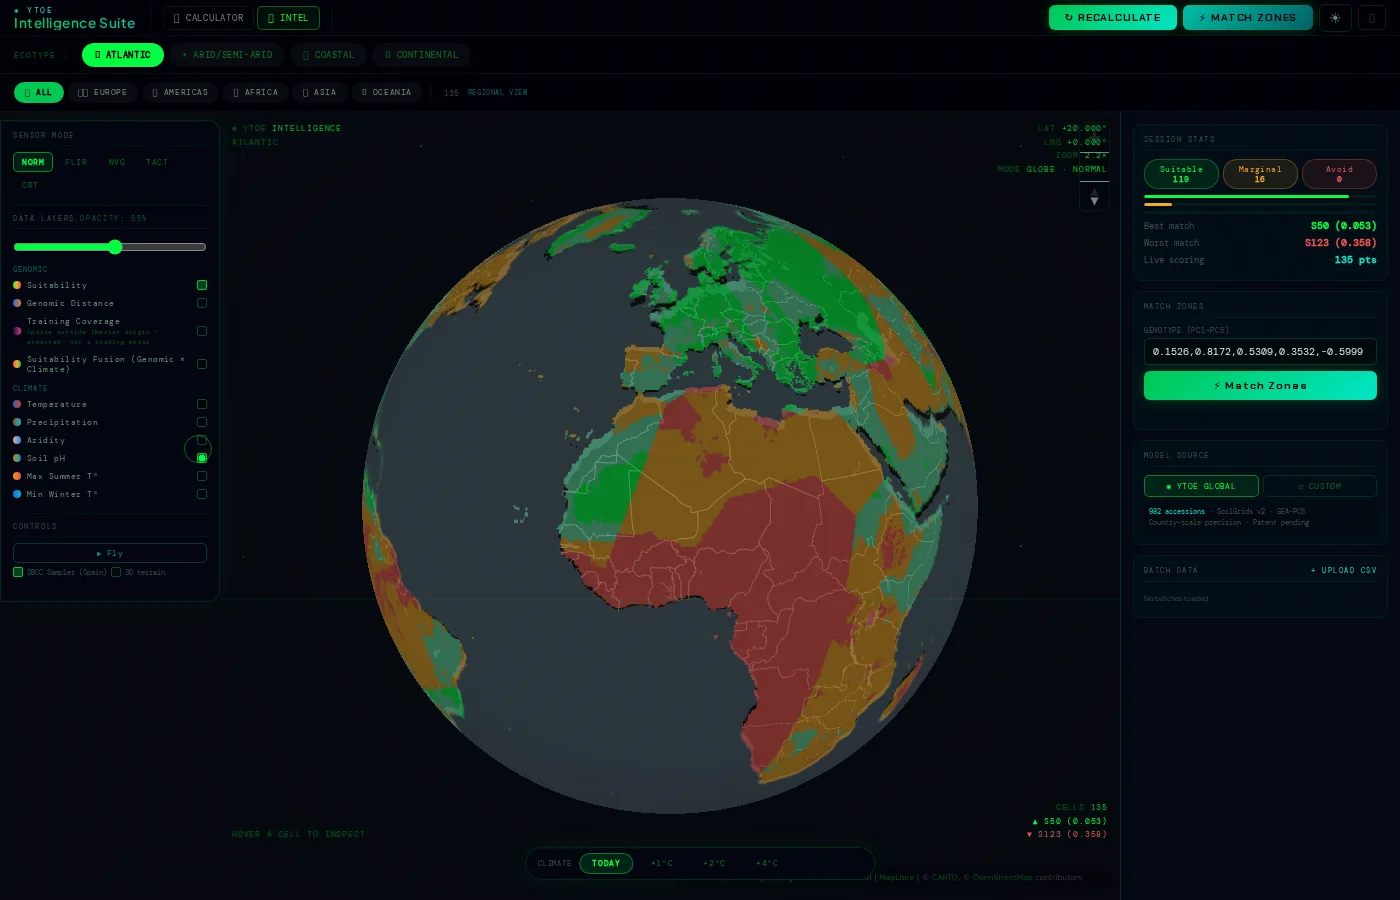Toggle the sun brightness theme icon
This screenshot has height=900, width=1400.
pos(1335,18)
